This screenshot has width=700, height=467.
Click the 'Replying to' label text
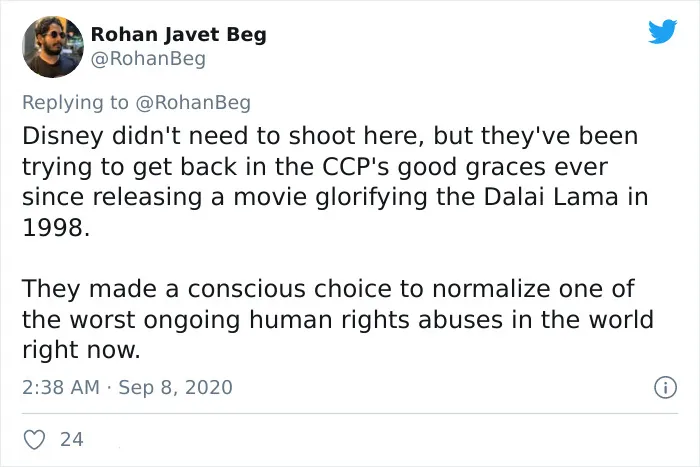click(x=75, y=103)
